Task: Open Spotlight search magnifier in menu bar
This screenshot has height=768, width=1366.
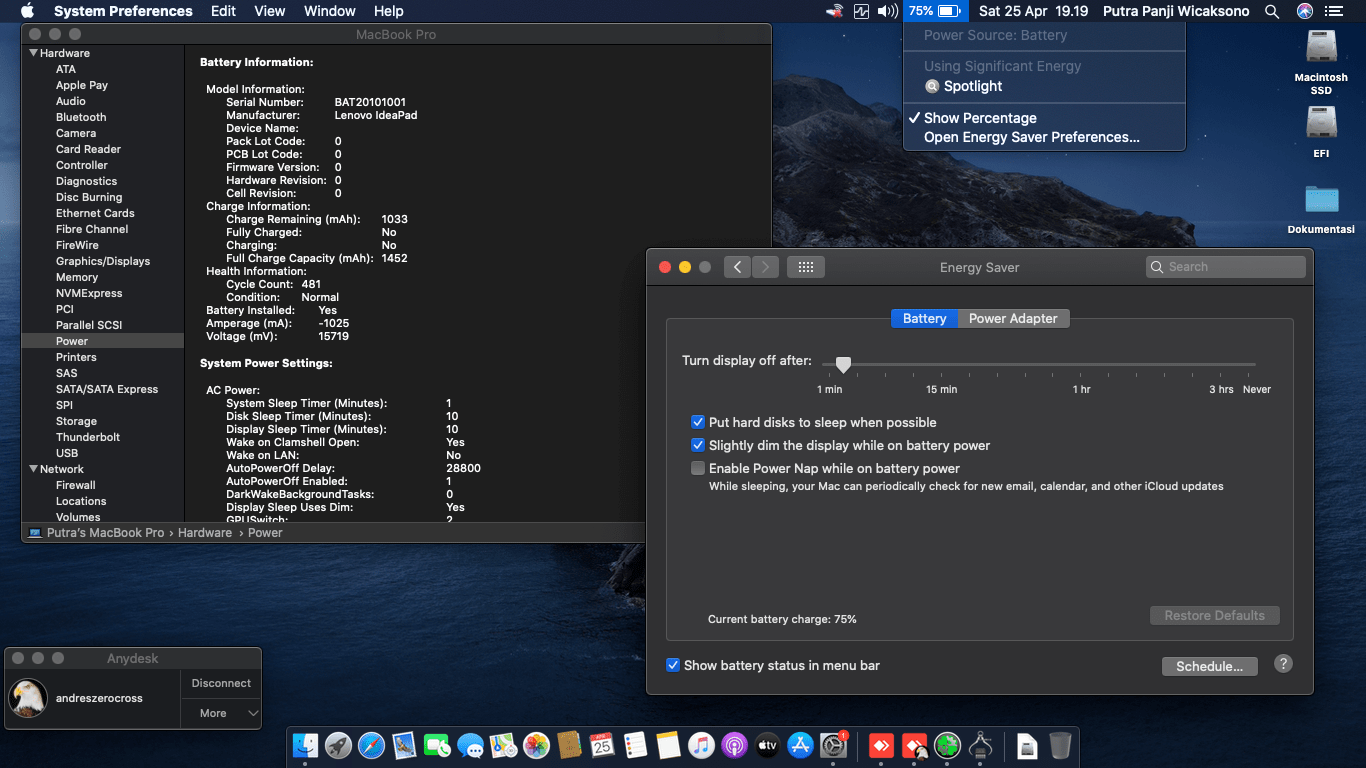Action: pyautogui.click(x=1272, y=11)
